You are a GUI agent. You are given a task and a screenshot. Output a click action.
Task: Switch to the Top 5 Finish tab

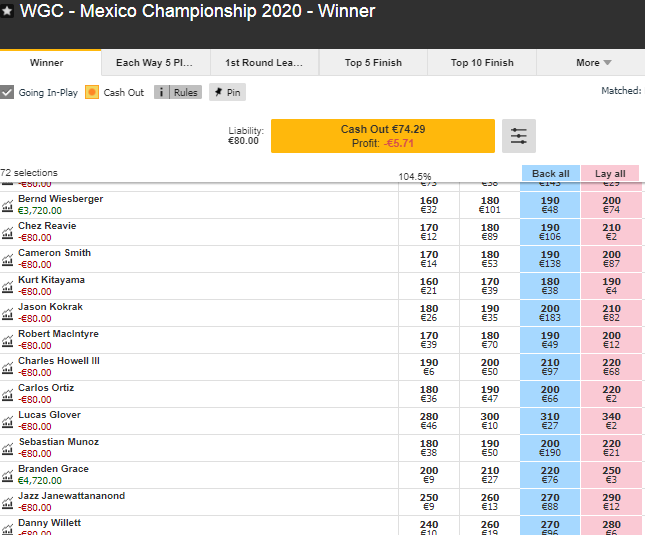coord(374,63)
